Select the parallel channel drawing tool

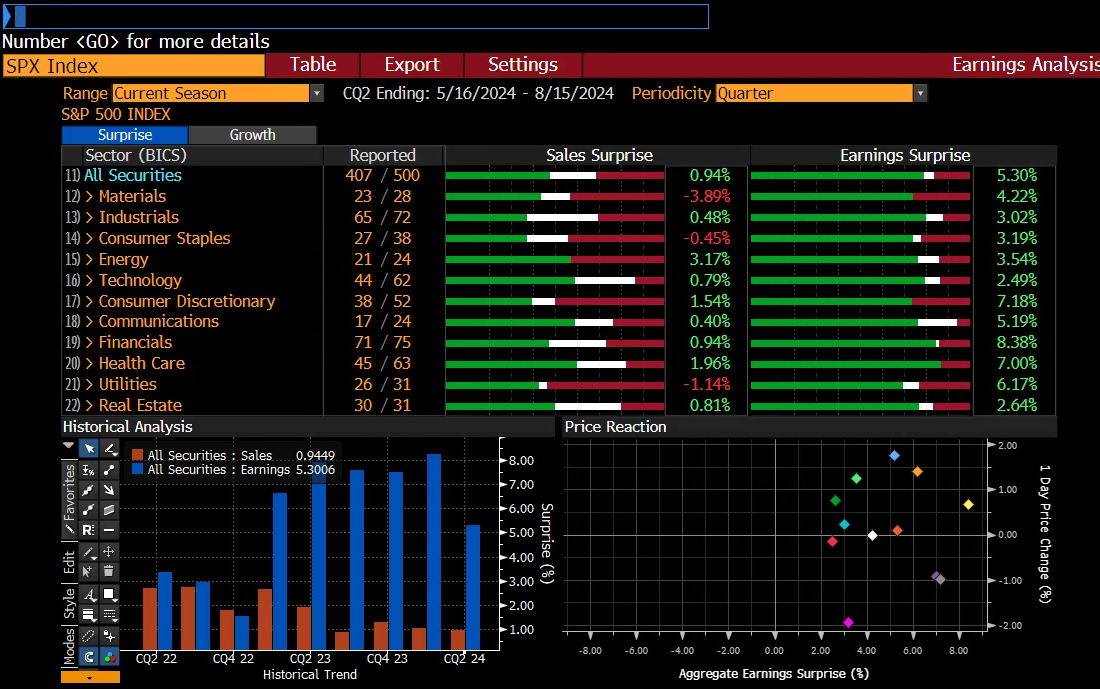tap(109, 509)
